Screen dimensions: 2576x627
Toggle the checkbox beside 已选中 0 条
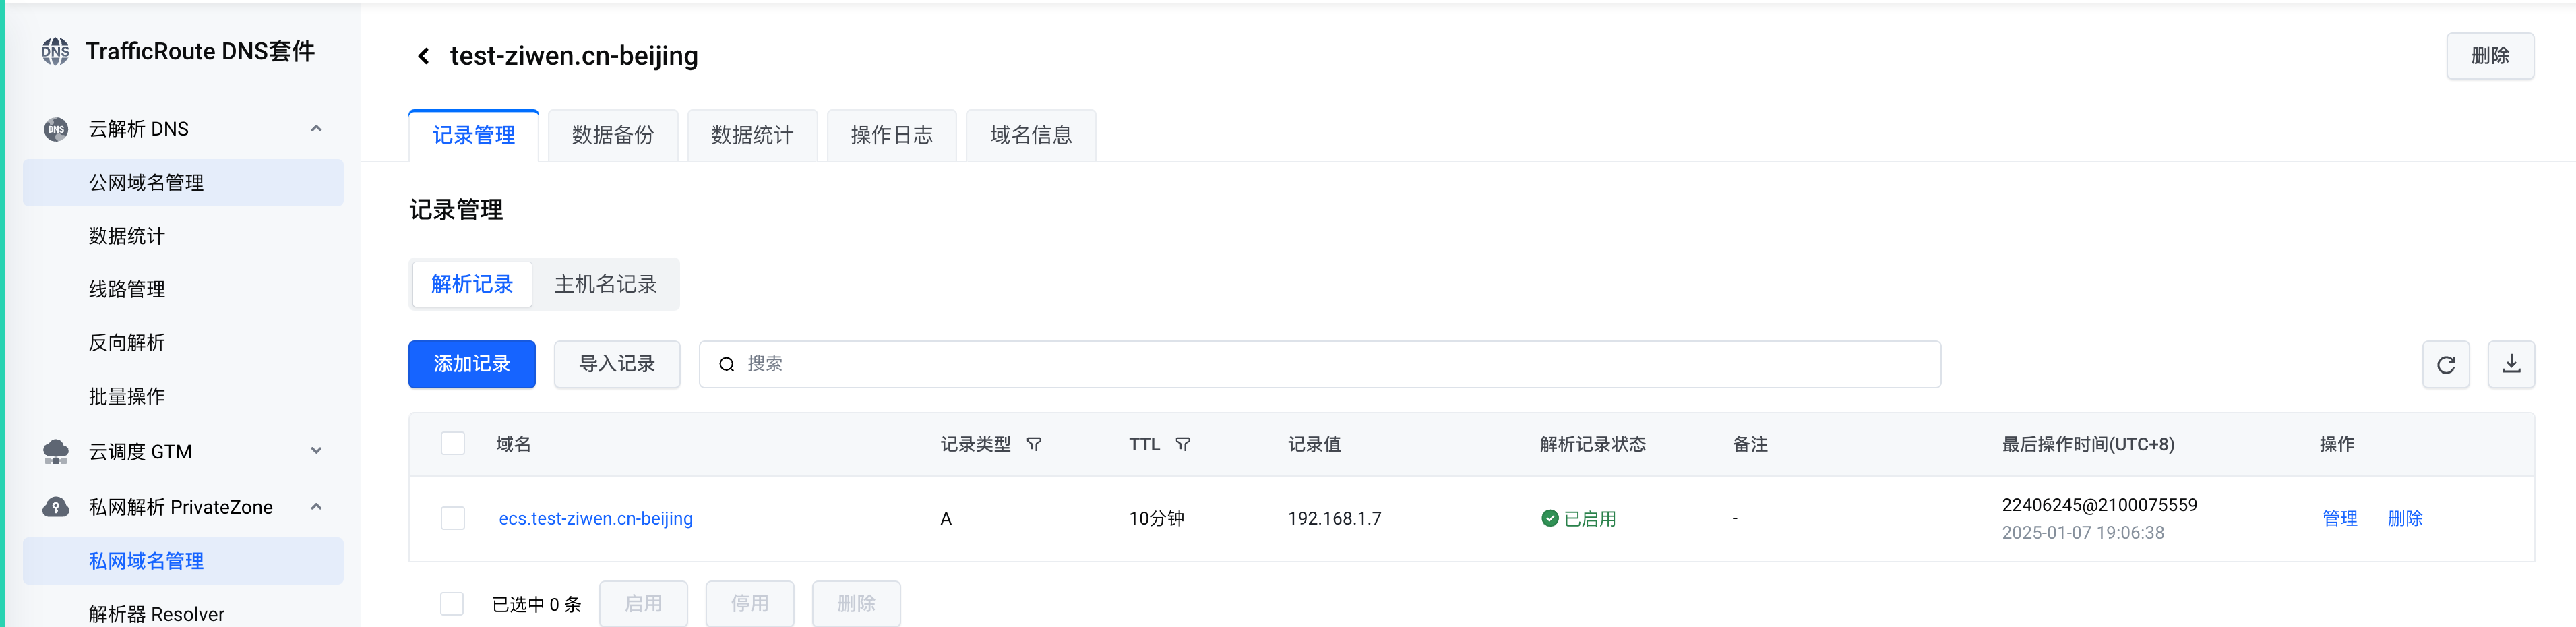[452, 604]
